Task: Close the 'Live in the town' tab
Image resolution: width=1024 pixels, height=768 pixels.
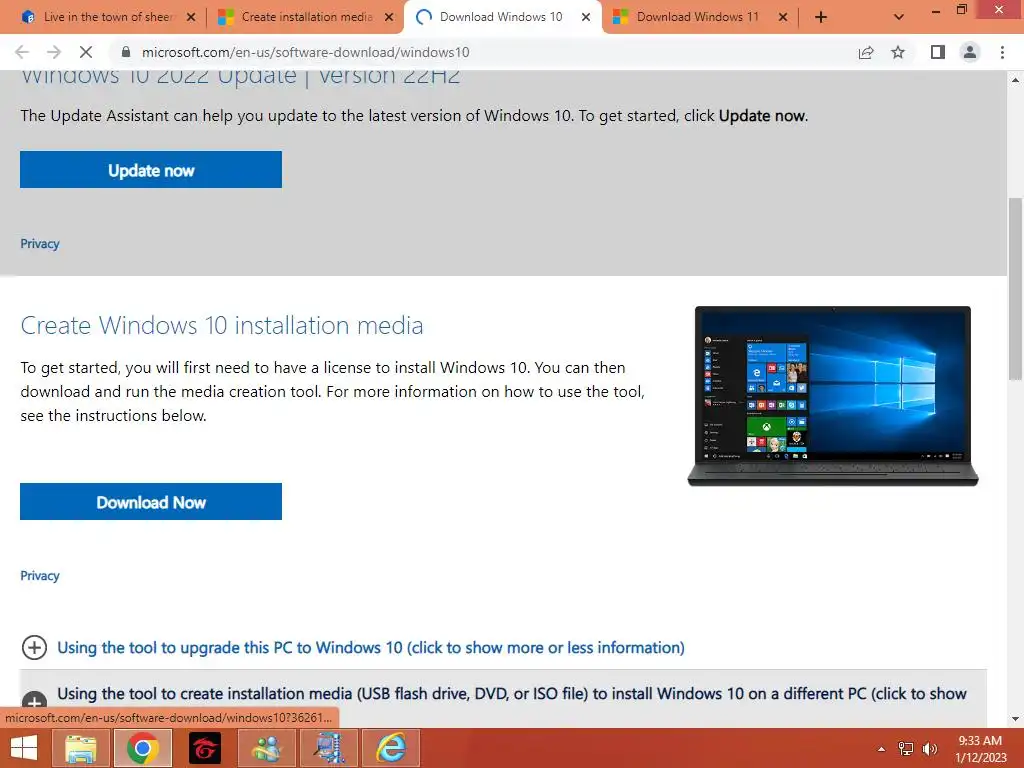Action: point(191,17)
